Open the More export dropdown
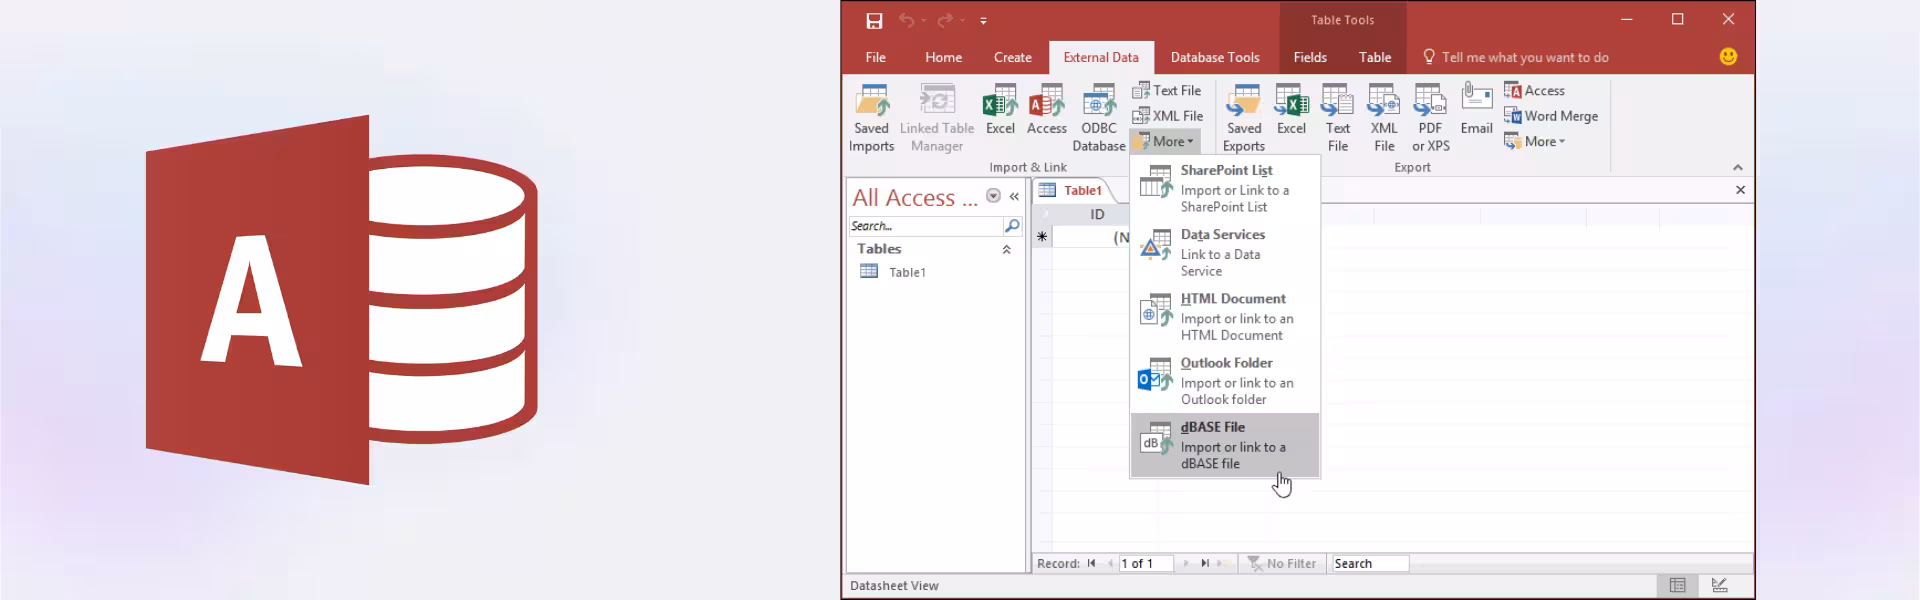1920x600 pixels. (x=1535, y=141)
